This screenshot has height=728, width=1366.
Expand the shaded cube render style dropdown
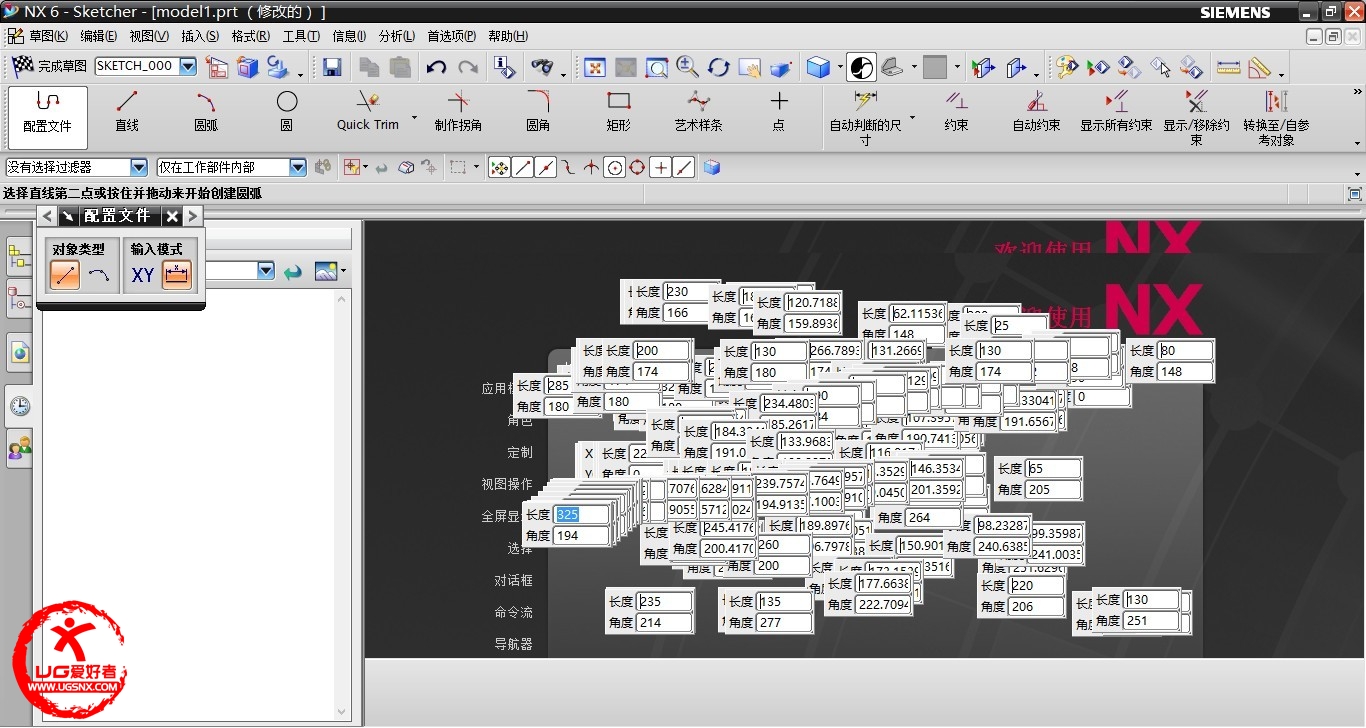(840, 68)
